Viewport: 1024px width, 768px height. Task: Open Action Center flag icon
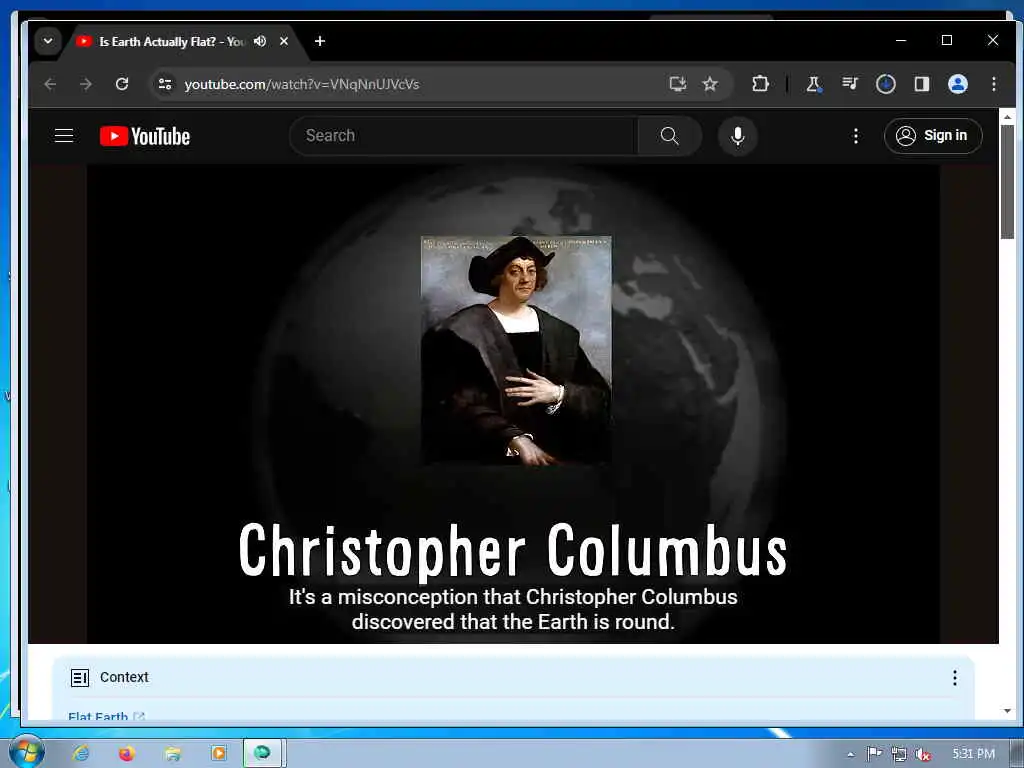[874, 754]
